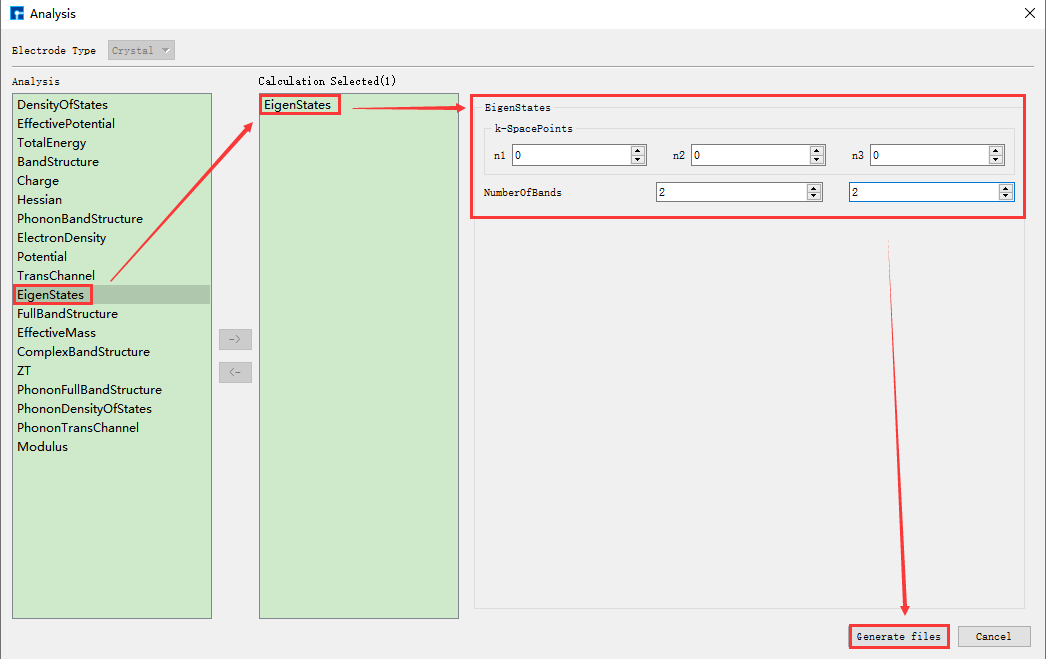Select BandStructure analysis item
The width and height of the screenshot is (1046, 659).
point(58,162)
